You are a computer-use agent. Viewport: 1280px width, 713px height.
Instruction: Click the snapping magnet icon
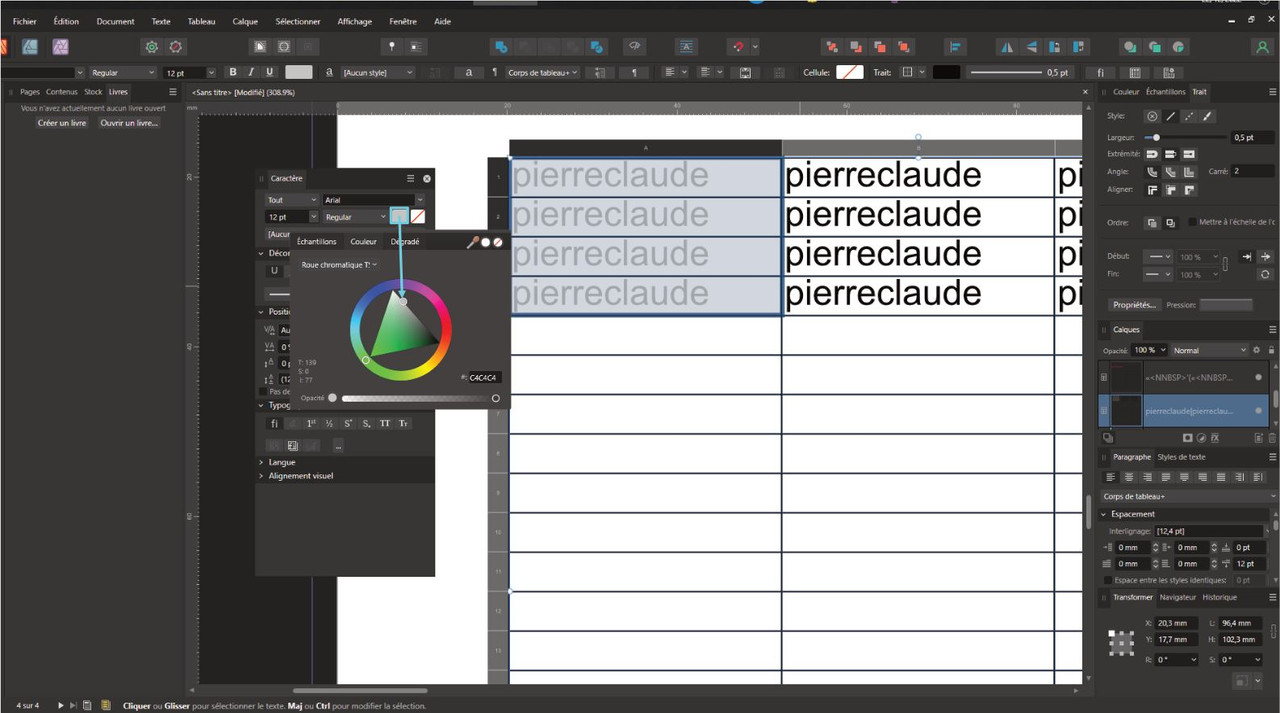click(x=737, y=47)
